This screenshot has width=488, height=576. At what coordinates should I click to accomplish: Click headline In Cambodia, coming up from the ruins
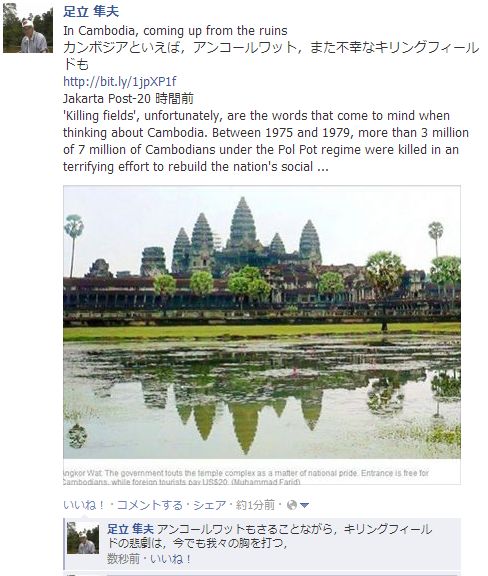click(x=175, y=30)
